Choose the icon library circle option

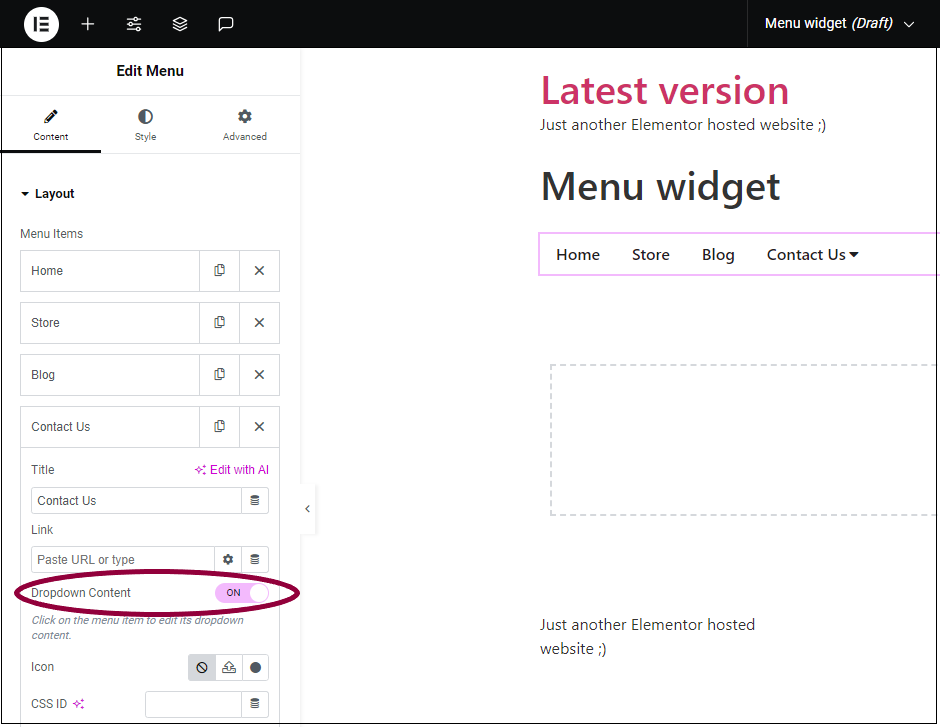(255, 668)
